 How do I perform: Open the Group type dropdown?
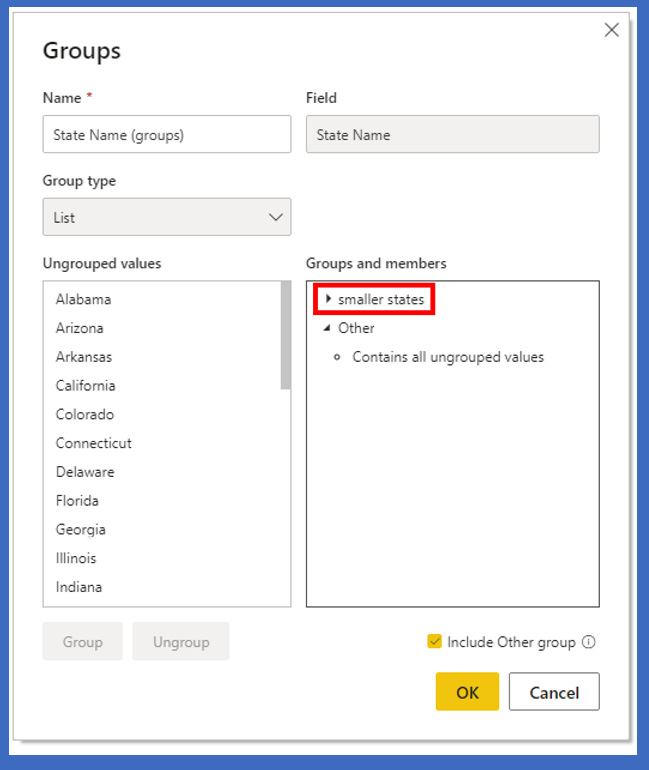166,217
